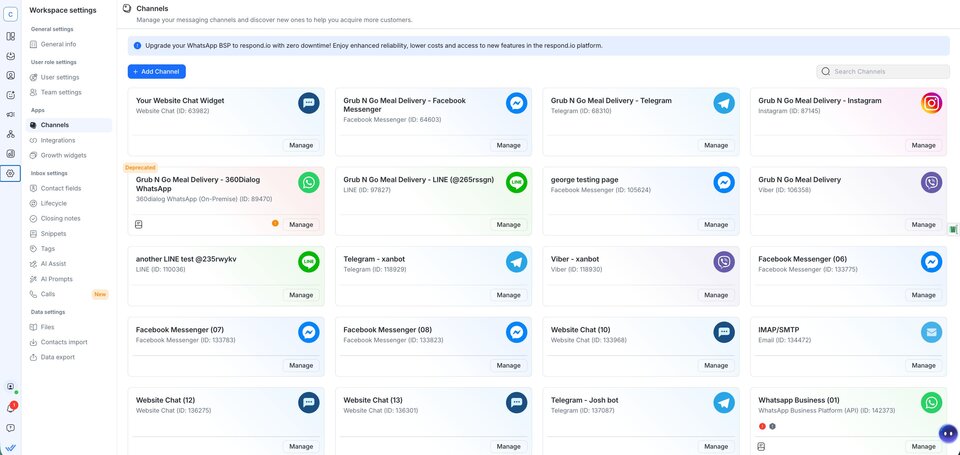Open notifications bell with red badge
The image size is (960, 455).
point(10,408)
